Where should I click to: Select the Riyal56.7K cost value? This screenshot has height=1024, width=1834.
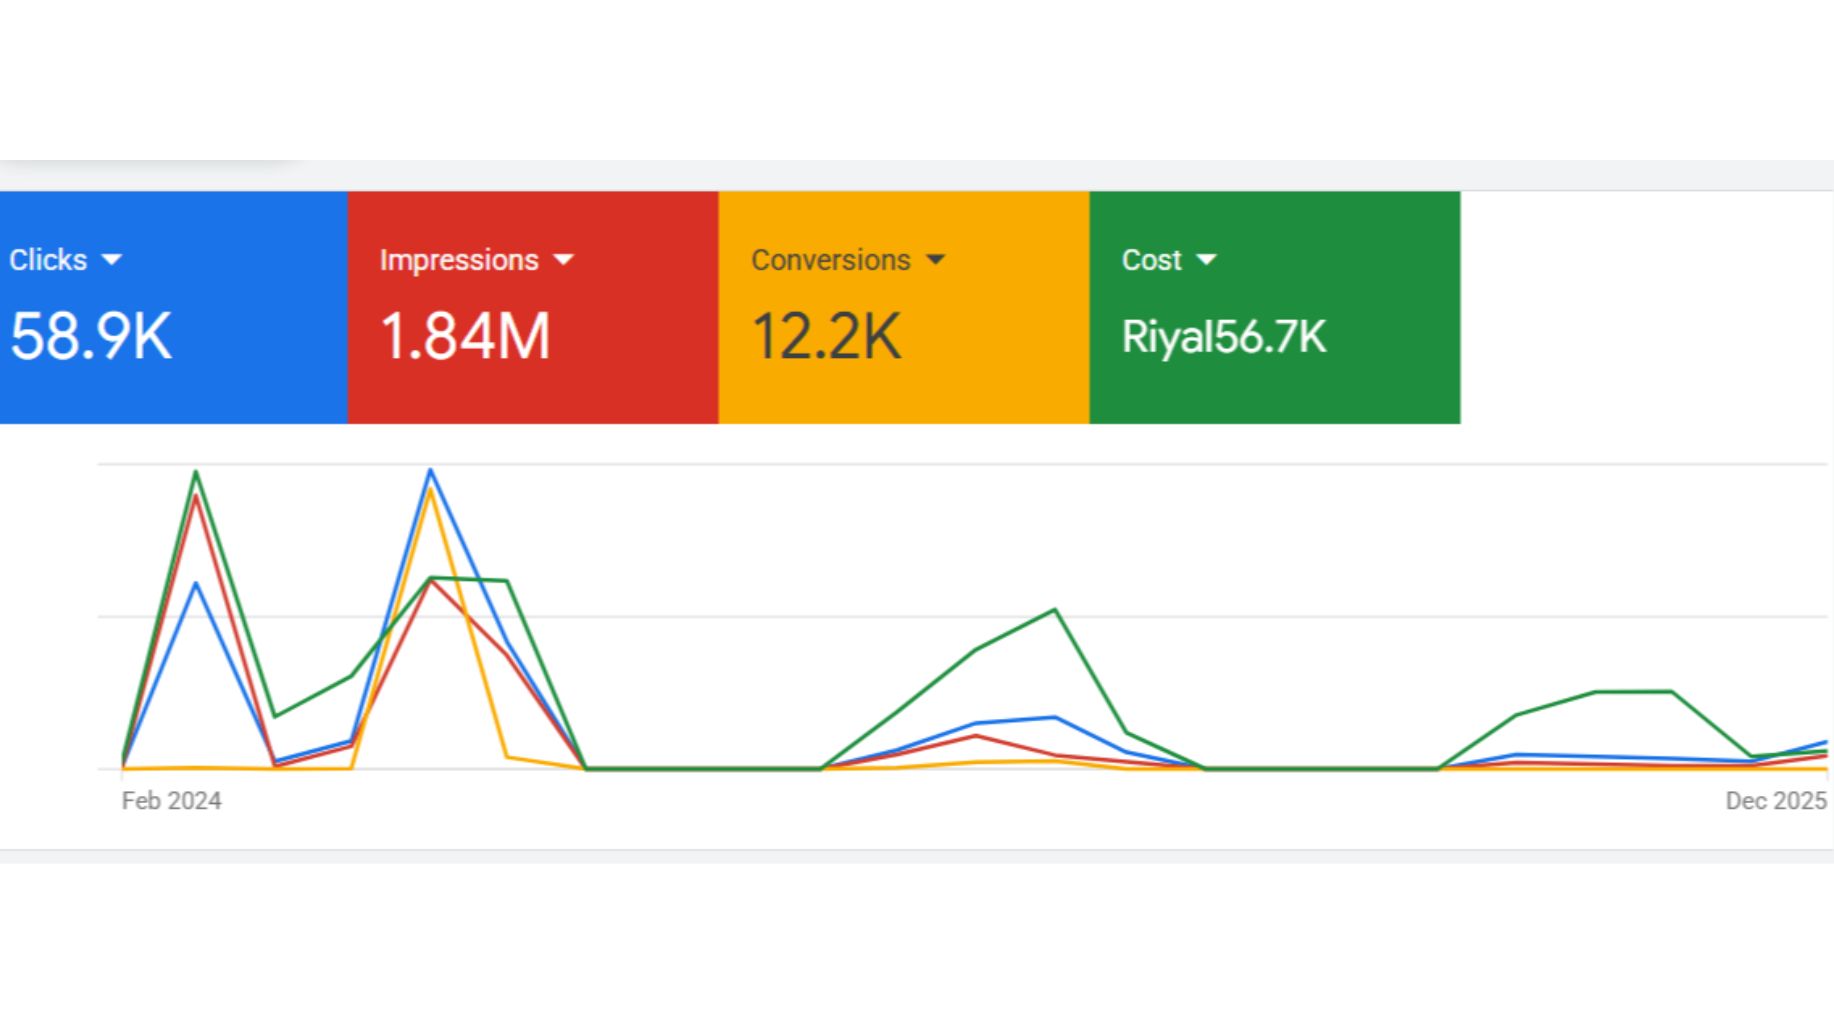point(1223,337)
